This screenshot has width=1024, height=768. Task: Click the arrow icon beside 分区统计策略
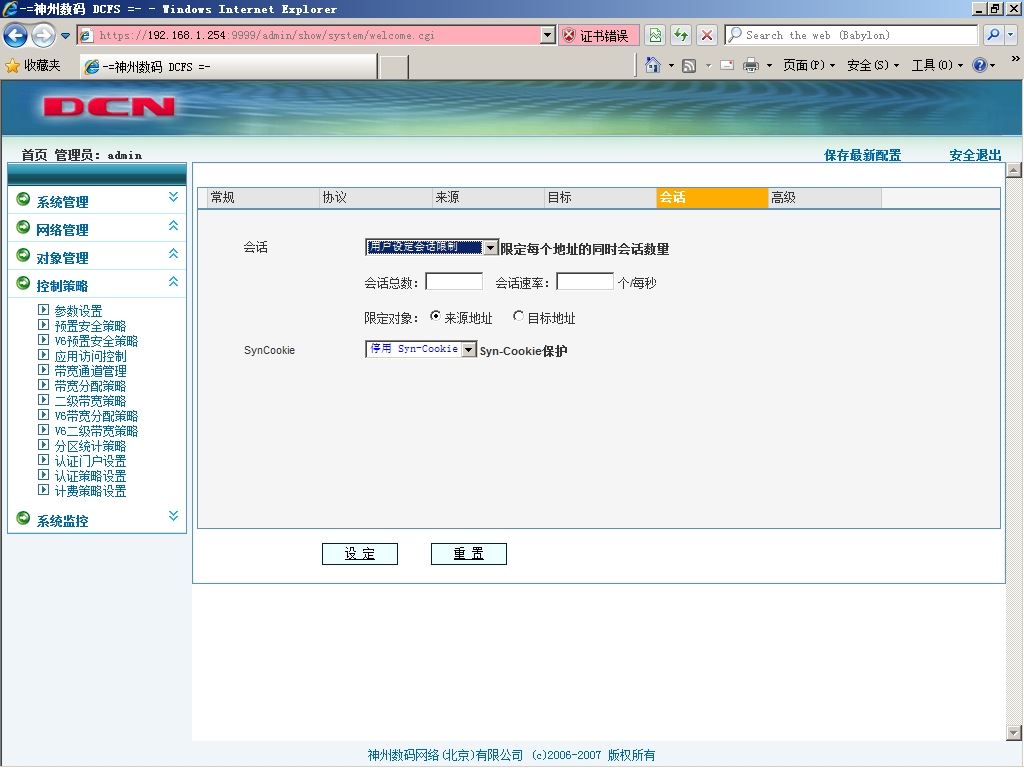(x=43, y=445)
